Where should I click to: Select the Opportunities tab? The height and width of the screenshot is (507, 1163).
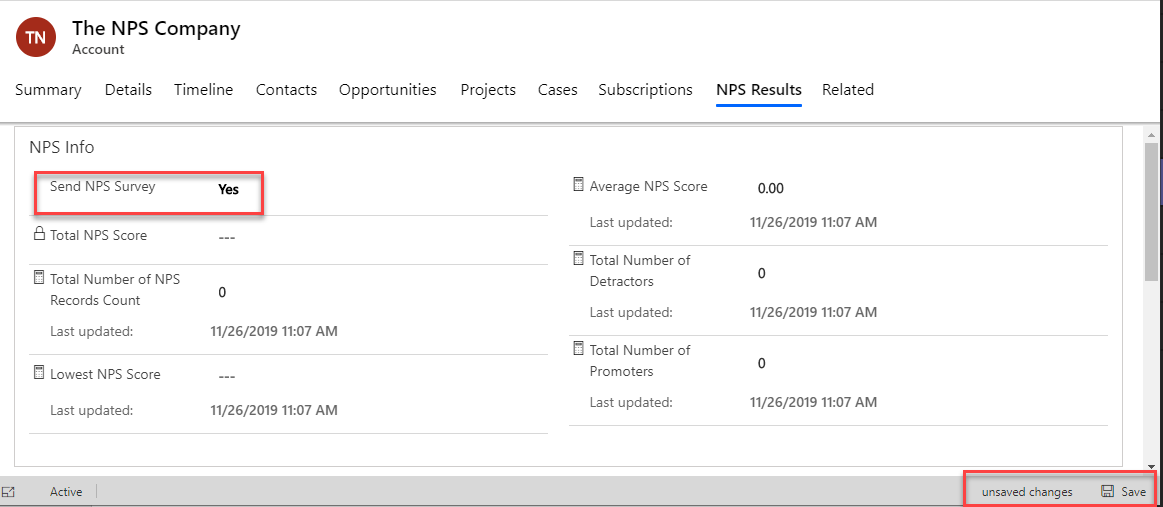388,90
